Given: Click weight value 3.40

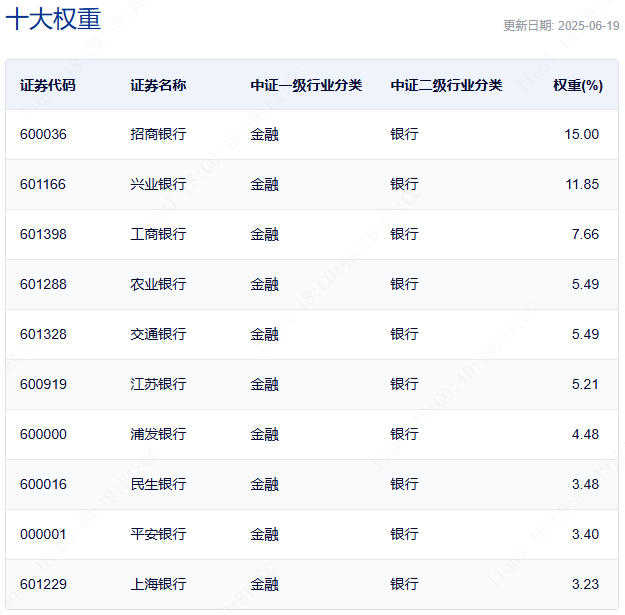Looking at the screenshot, I should pos(586,534).
